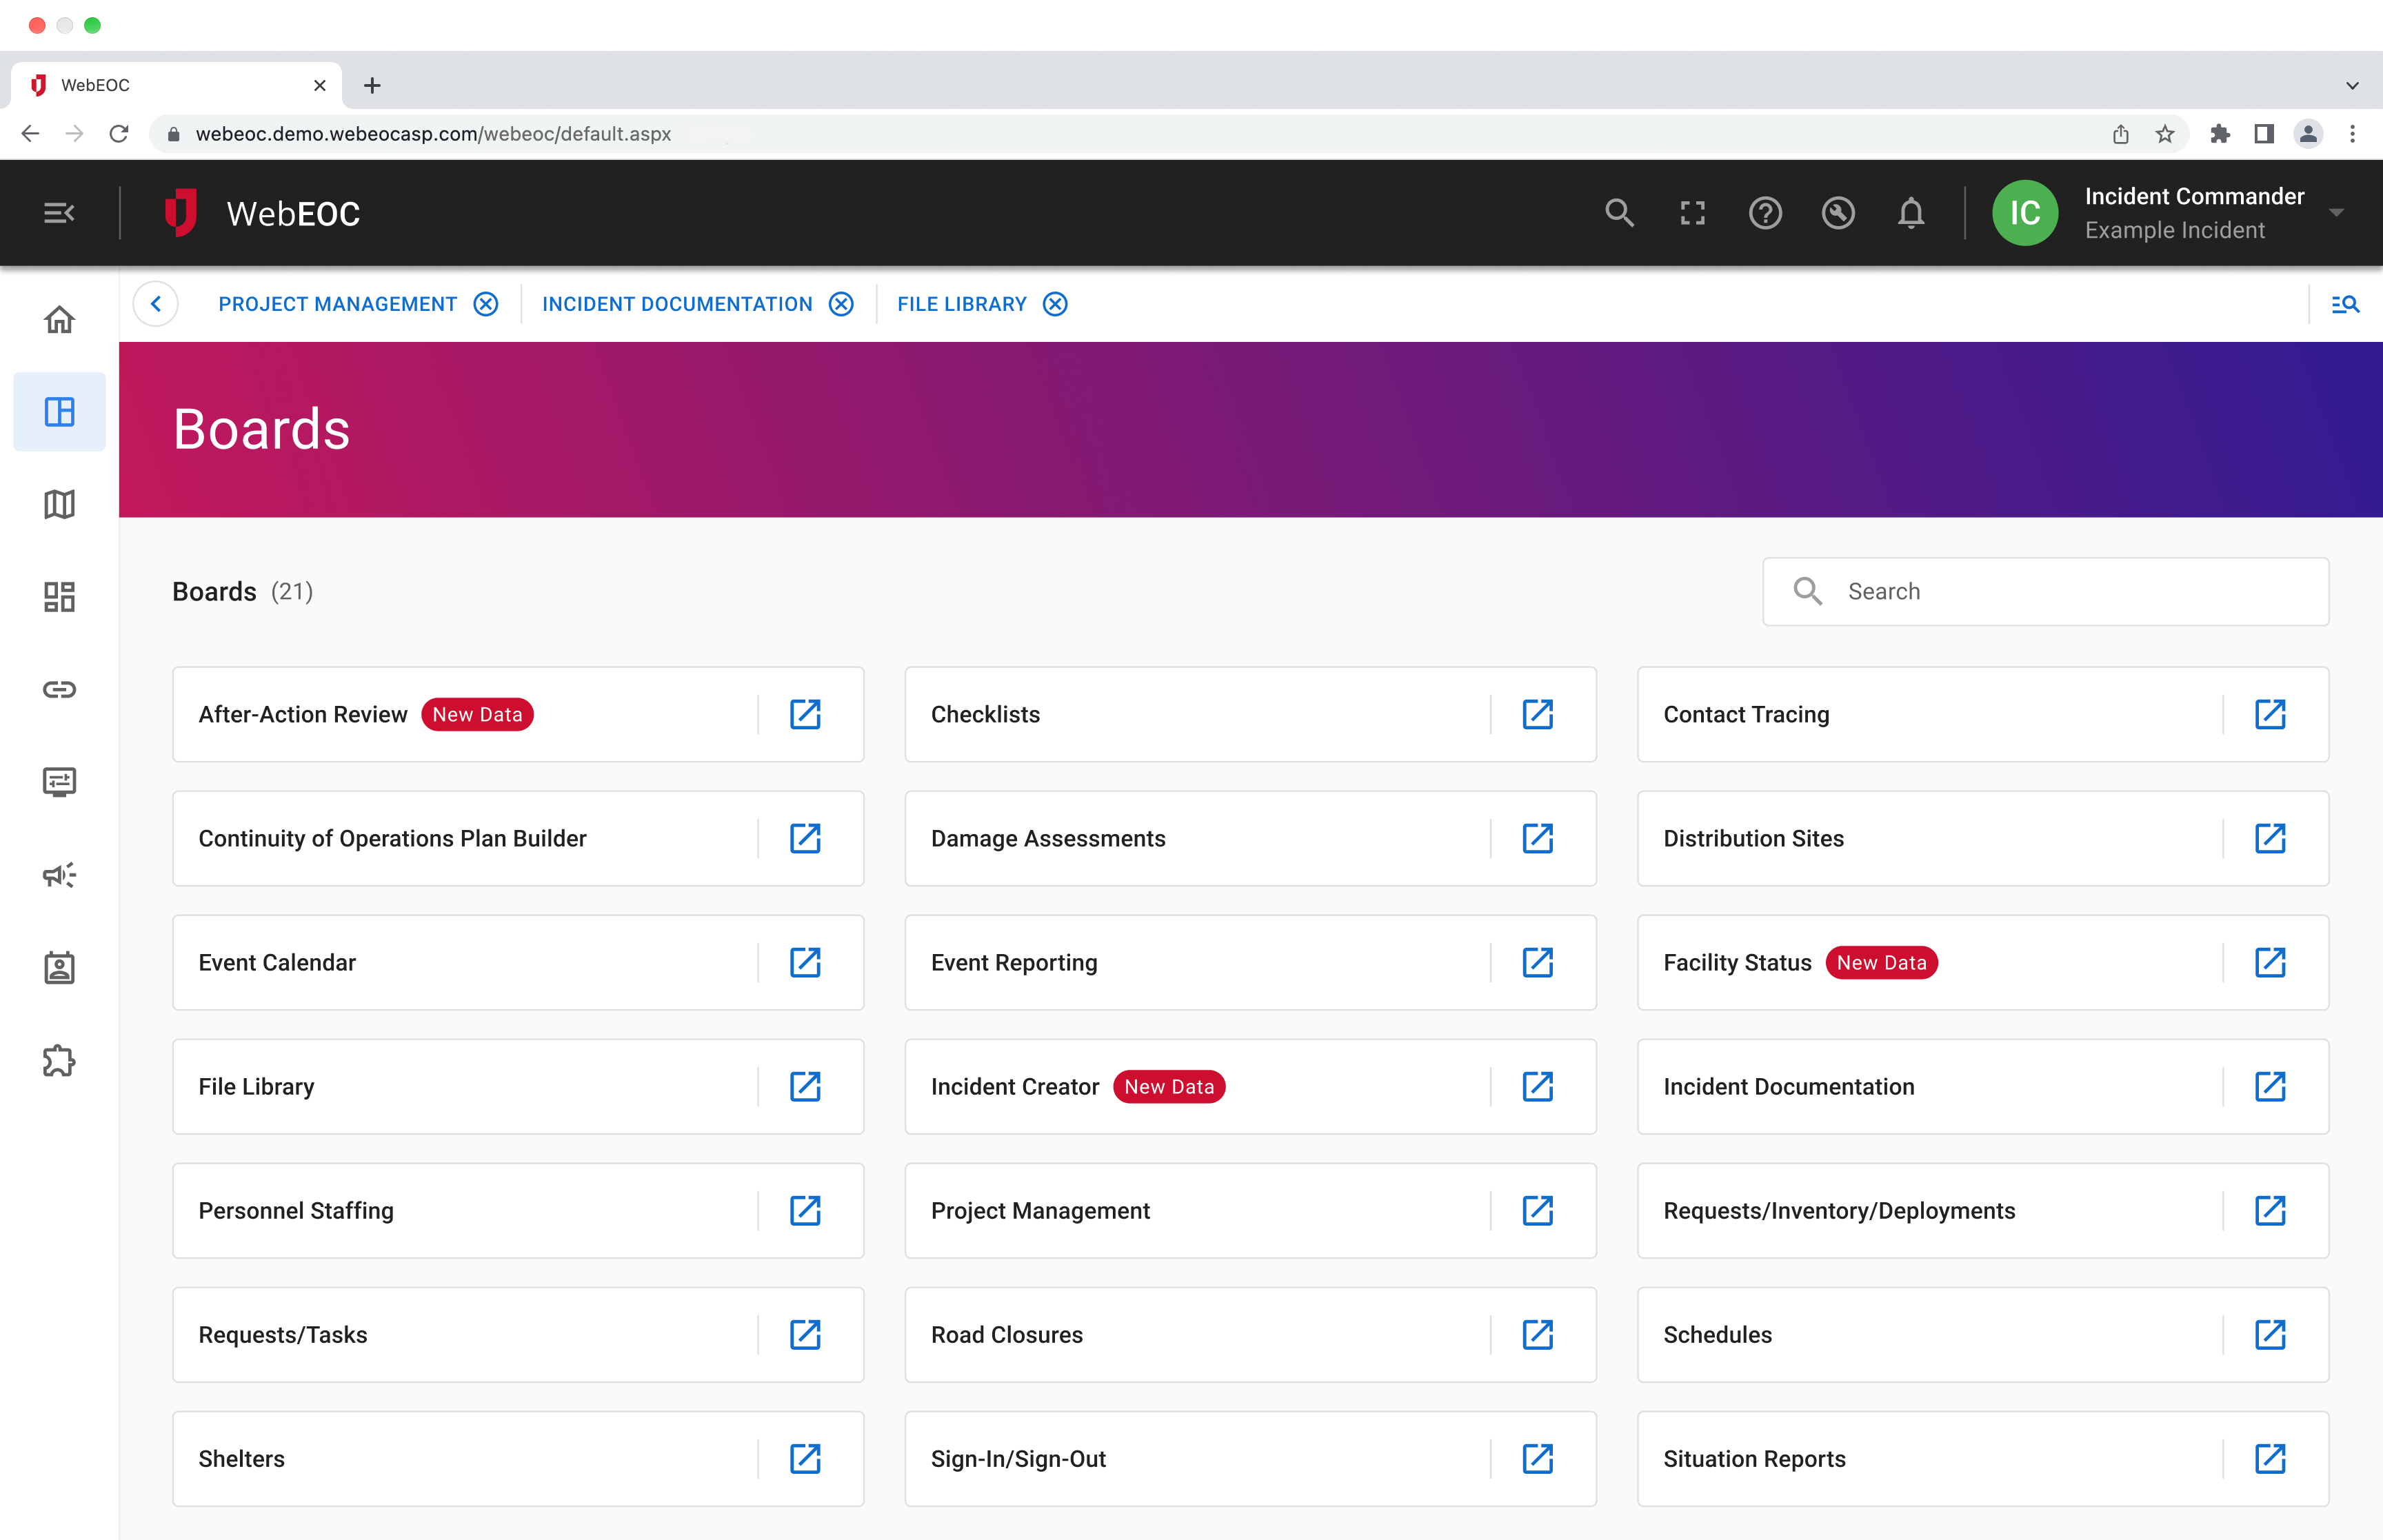Open Contact Tracing in a new window
This screenshot has height=1540, width=2383.
click(x=2270, y=714)
